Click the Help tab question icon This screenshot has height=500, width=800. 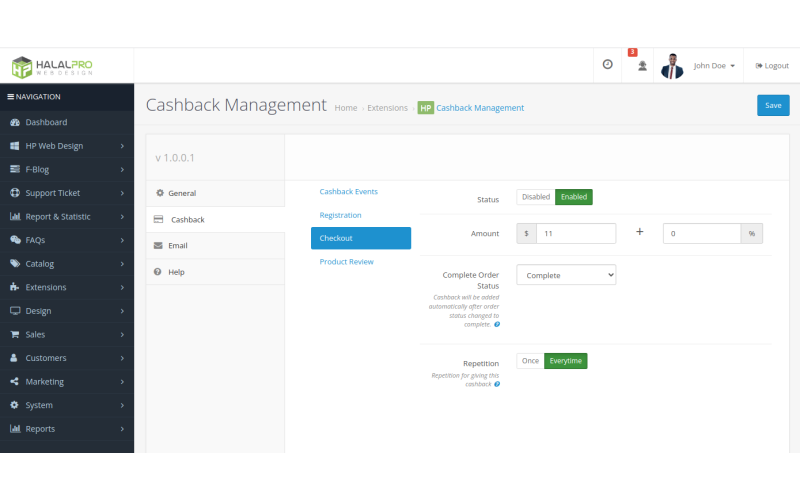(158, 272)
